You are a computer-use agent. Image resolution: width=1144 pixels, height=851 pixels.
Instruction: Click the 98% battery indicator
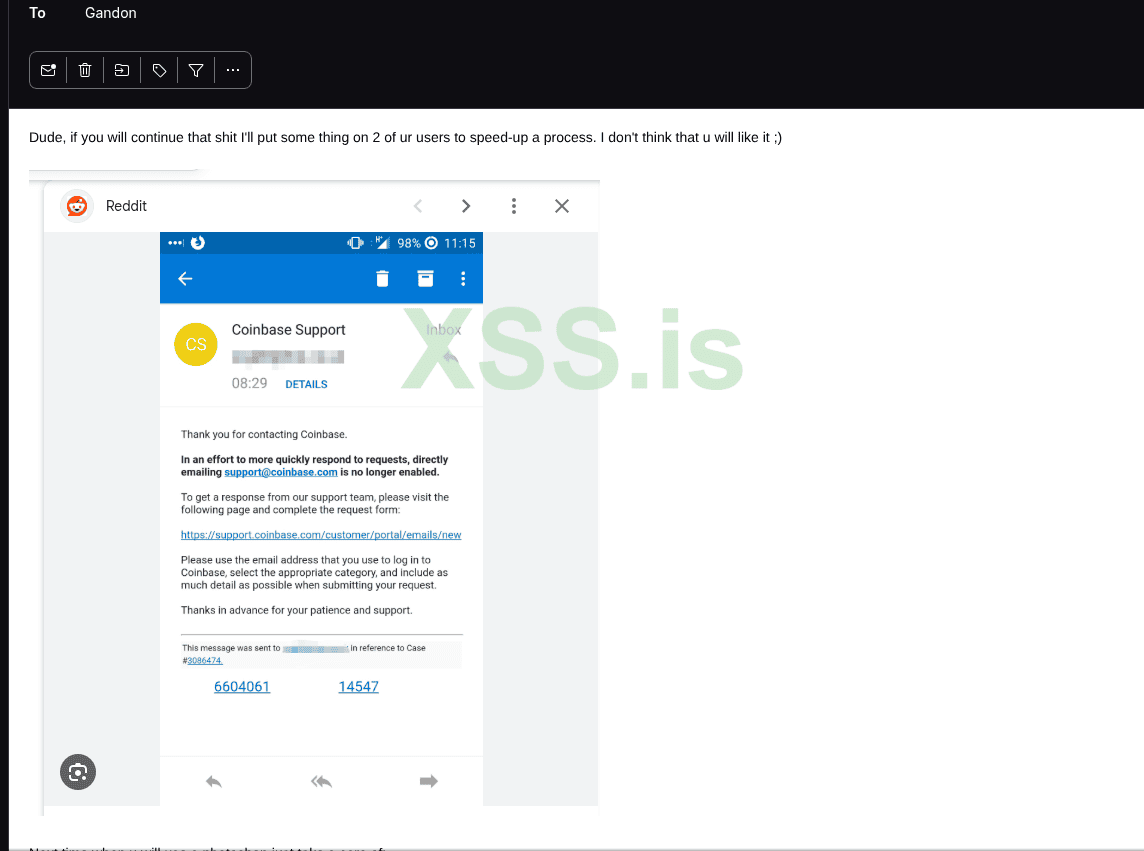pos(409,243)
